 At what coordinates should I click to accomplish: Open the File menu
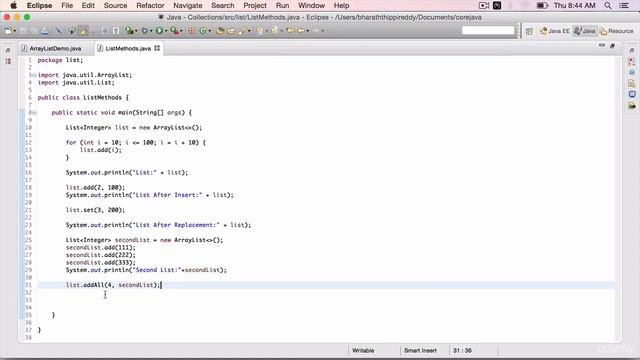67,5
